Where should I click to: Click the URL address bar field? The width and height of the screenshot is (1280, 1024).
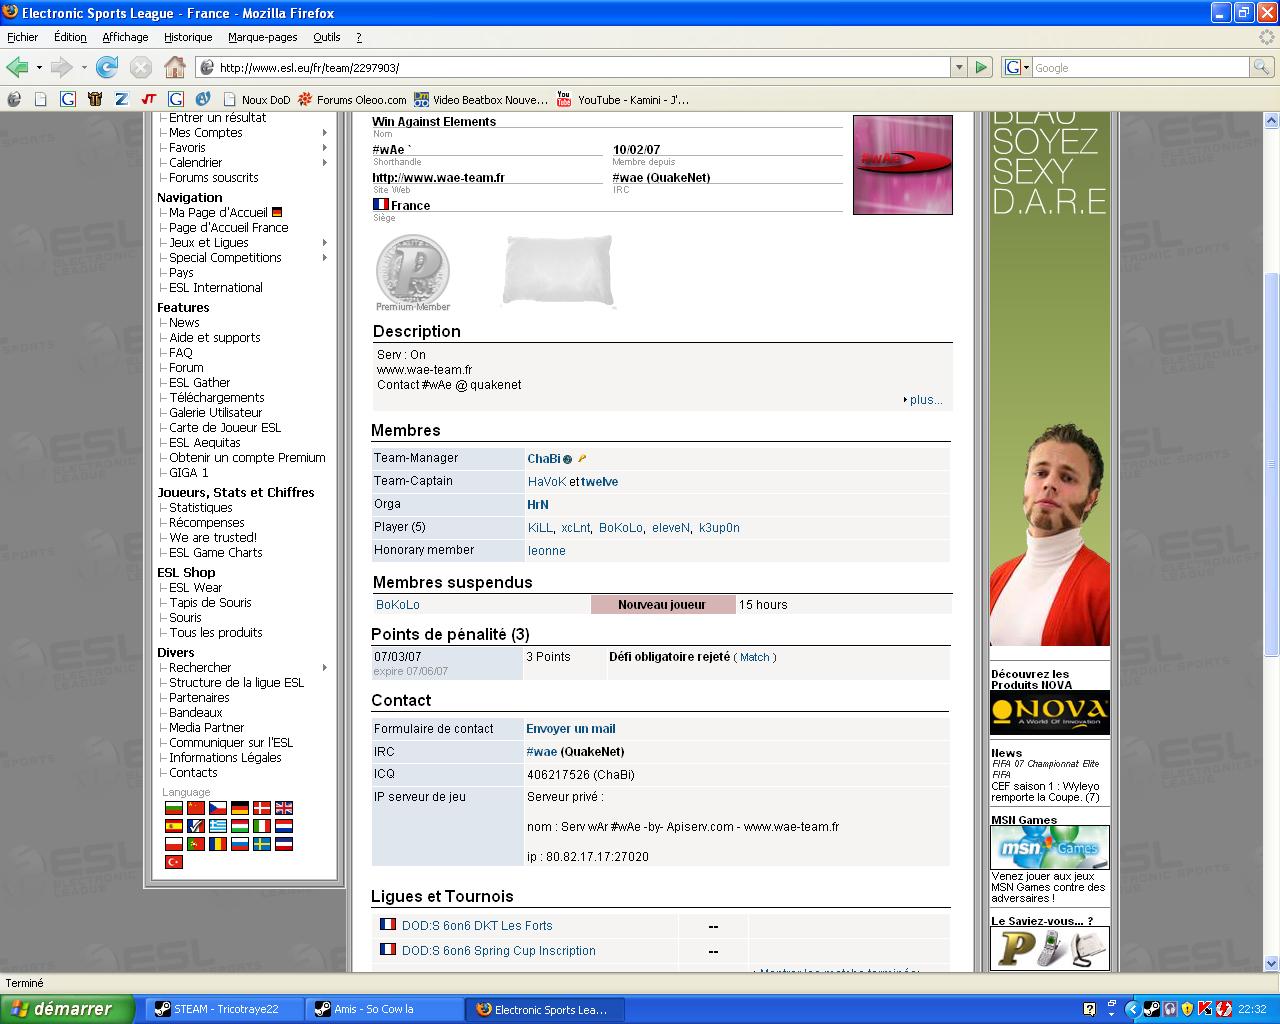click(572, 67)
